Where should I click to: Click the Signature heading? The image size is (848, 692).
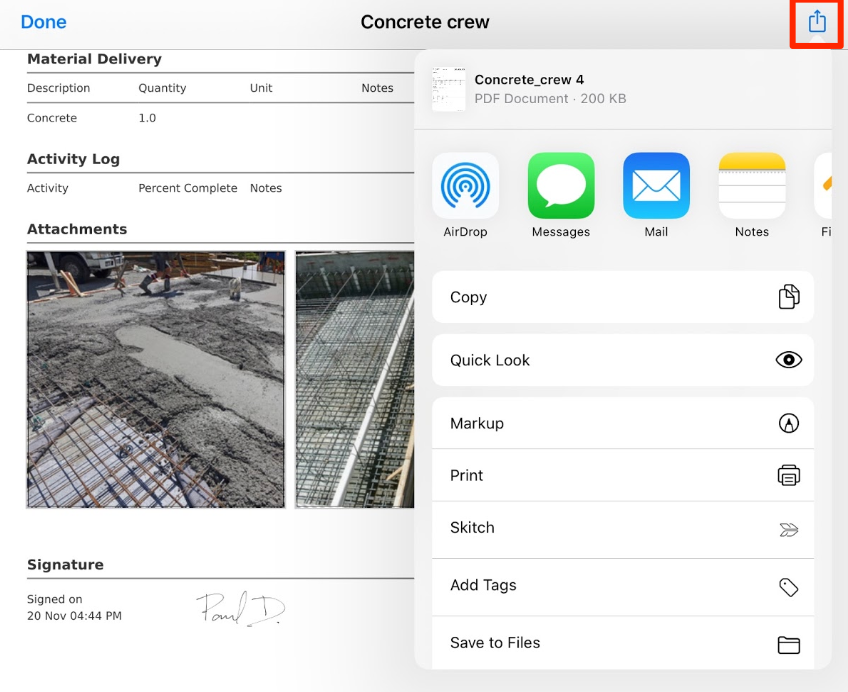tap(65, 564)
